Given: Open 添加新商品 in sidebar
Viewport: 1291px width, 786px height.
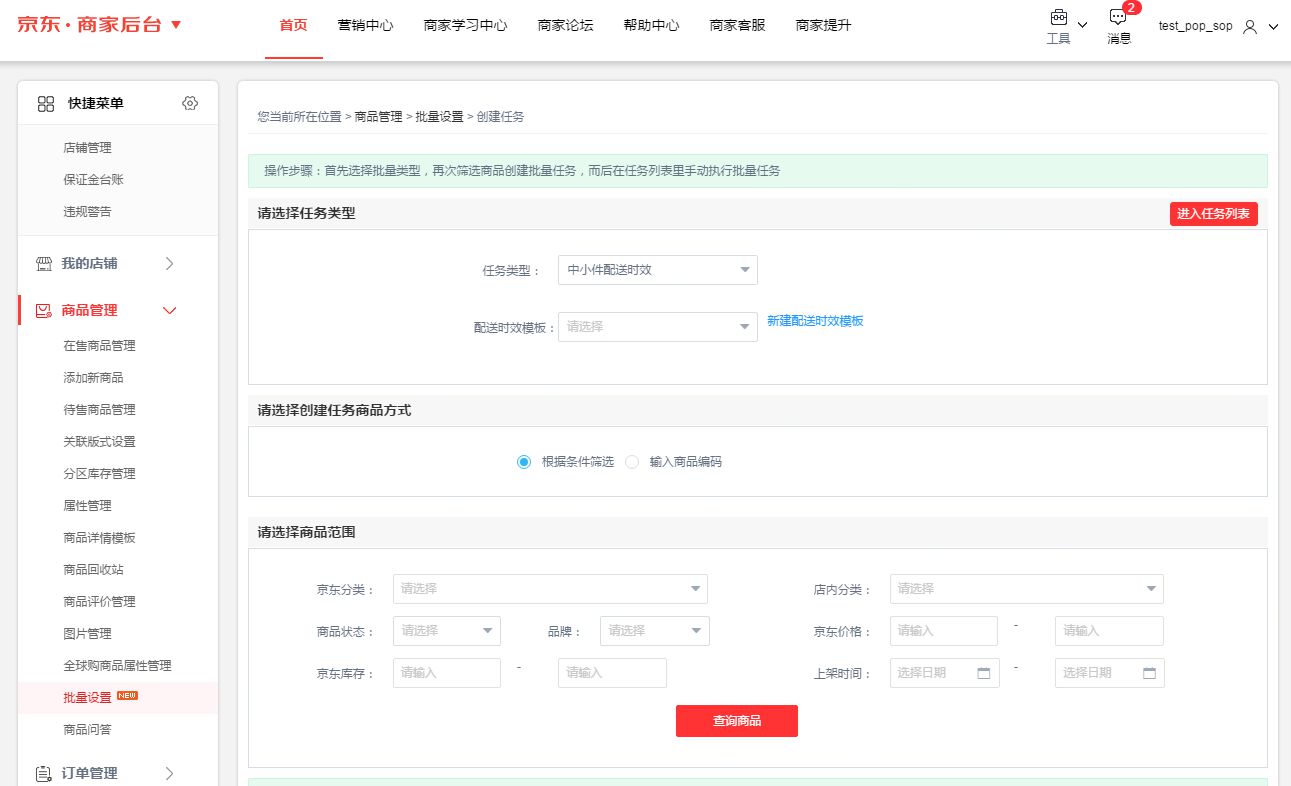Looking at the screenshot, I should pos(94,378).
